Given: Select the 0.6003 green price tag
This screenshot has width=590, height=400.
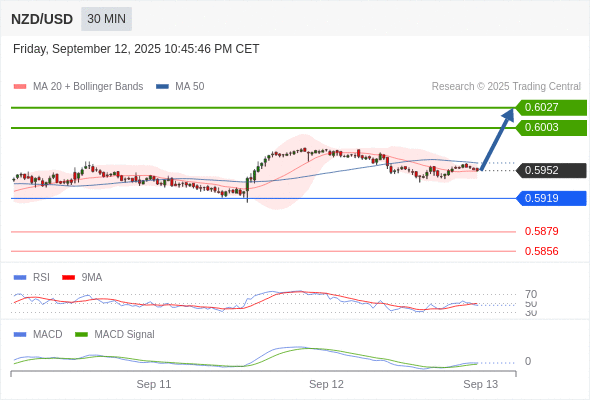Looking at the screenshot, I should click(551, 128).
